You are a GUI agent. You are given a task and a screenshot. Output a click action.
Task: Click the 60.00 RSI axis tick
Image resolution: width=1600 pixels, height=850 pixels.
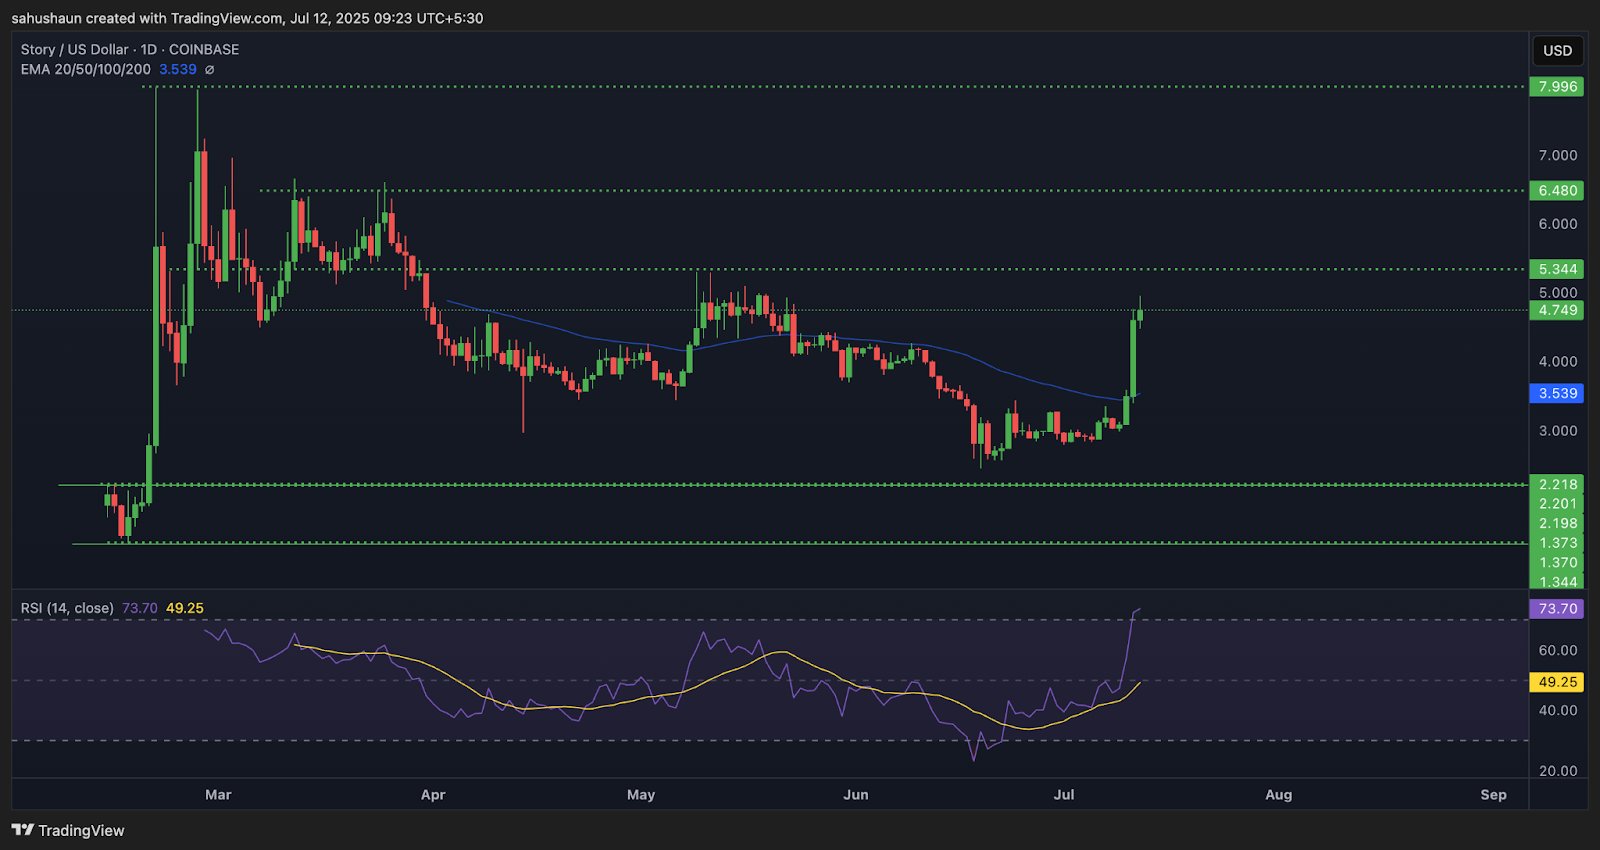[1557, 650]
